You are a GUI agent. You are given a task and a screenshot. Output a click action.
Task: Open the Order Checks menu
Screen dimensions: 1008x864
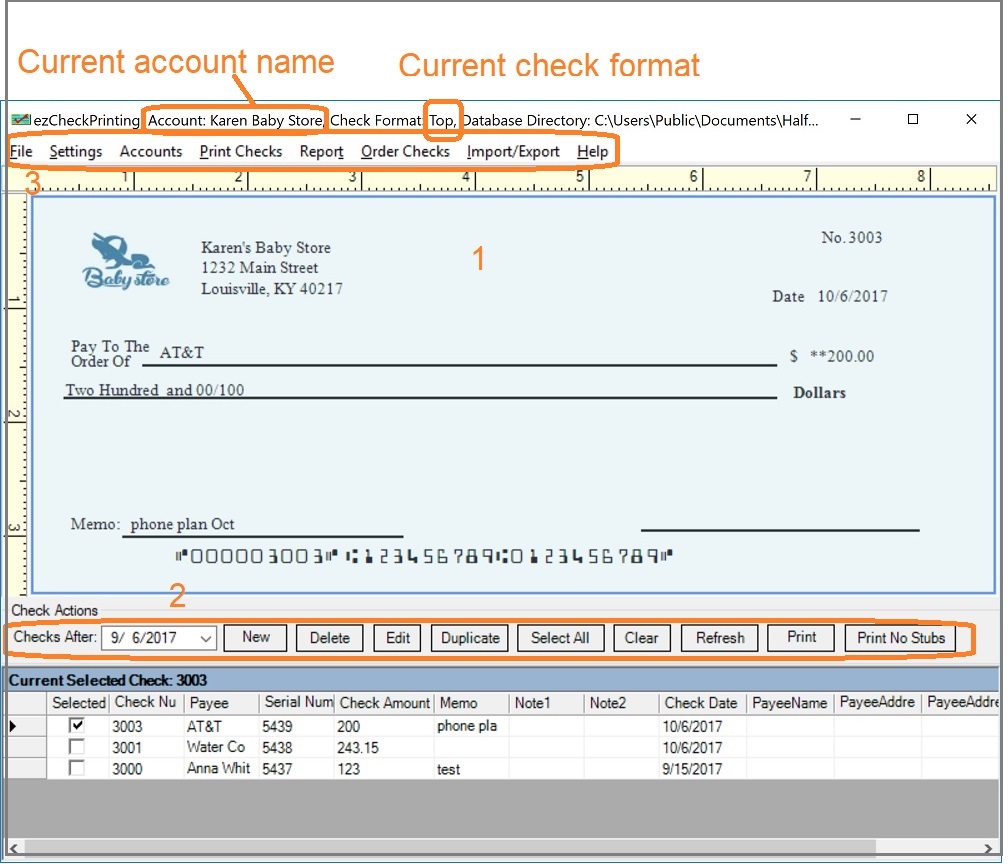[405, 152]
